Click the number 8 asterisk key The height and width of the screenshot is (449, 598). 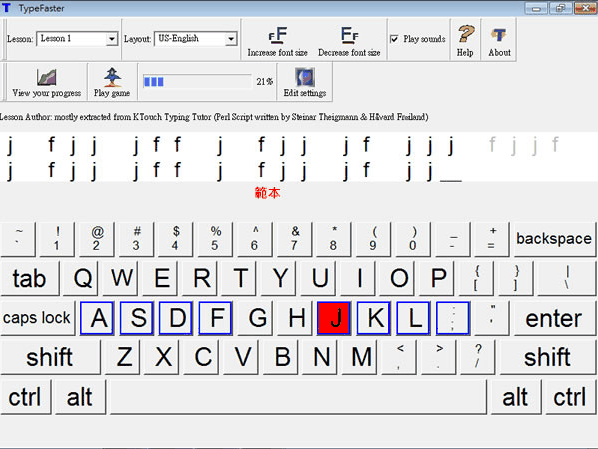tap(334, 239)
